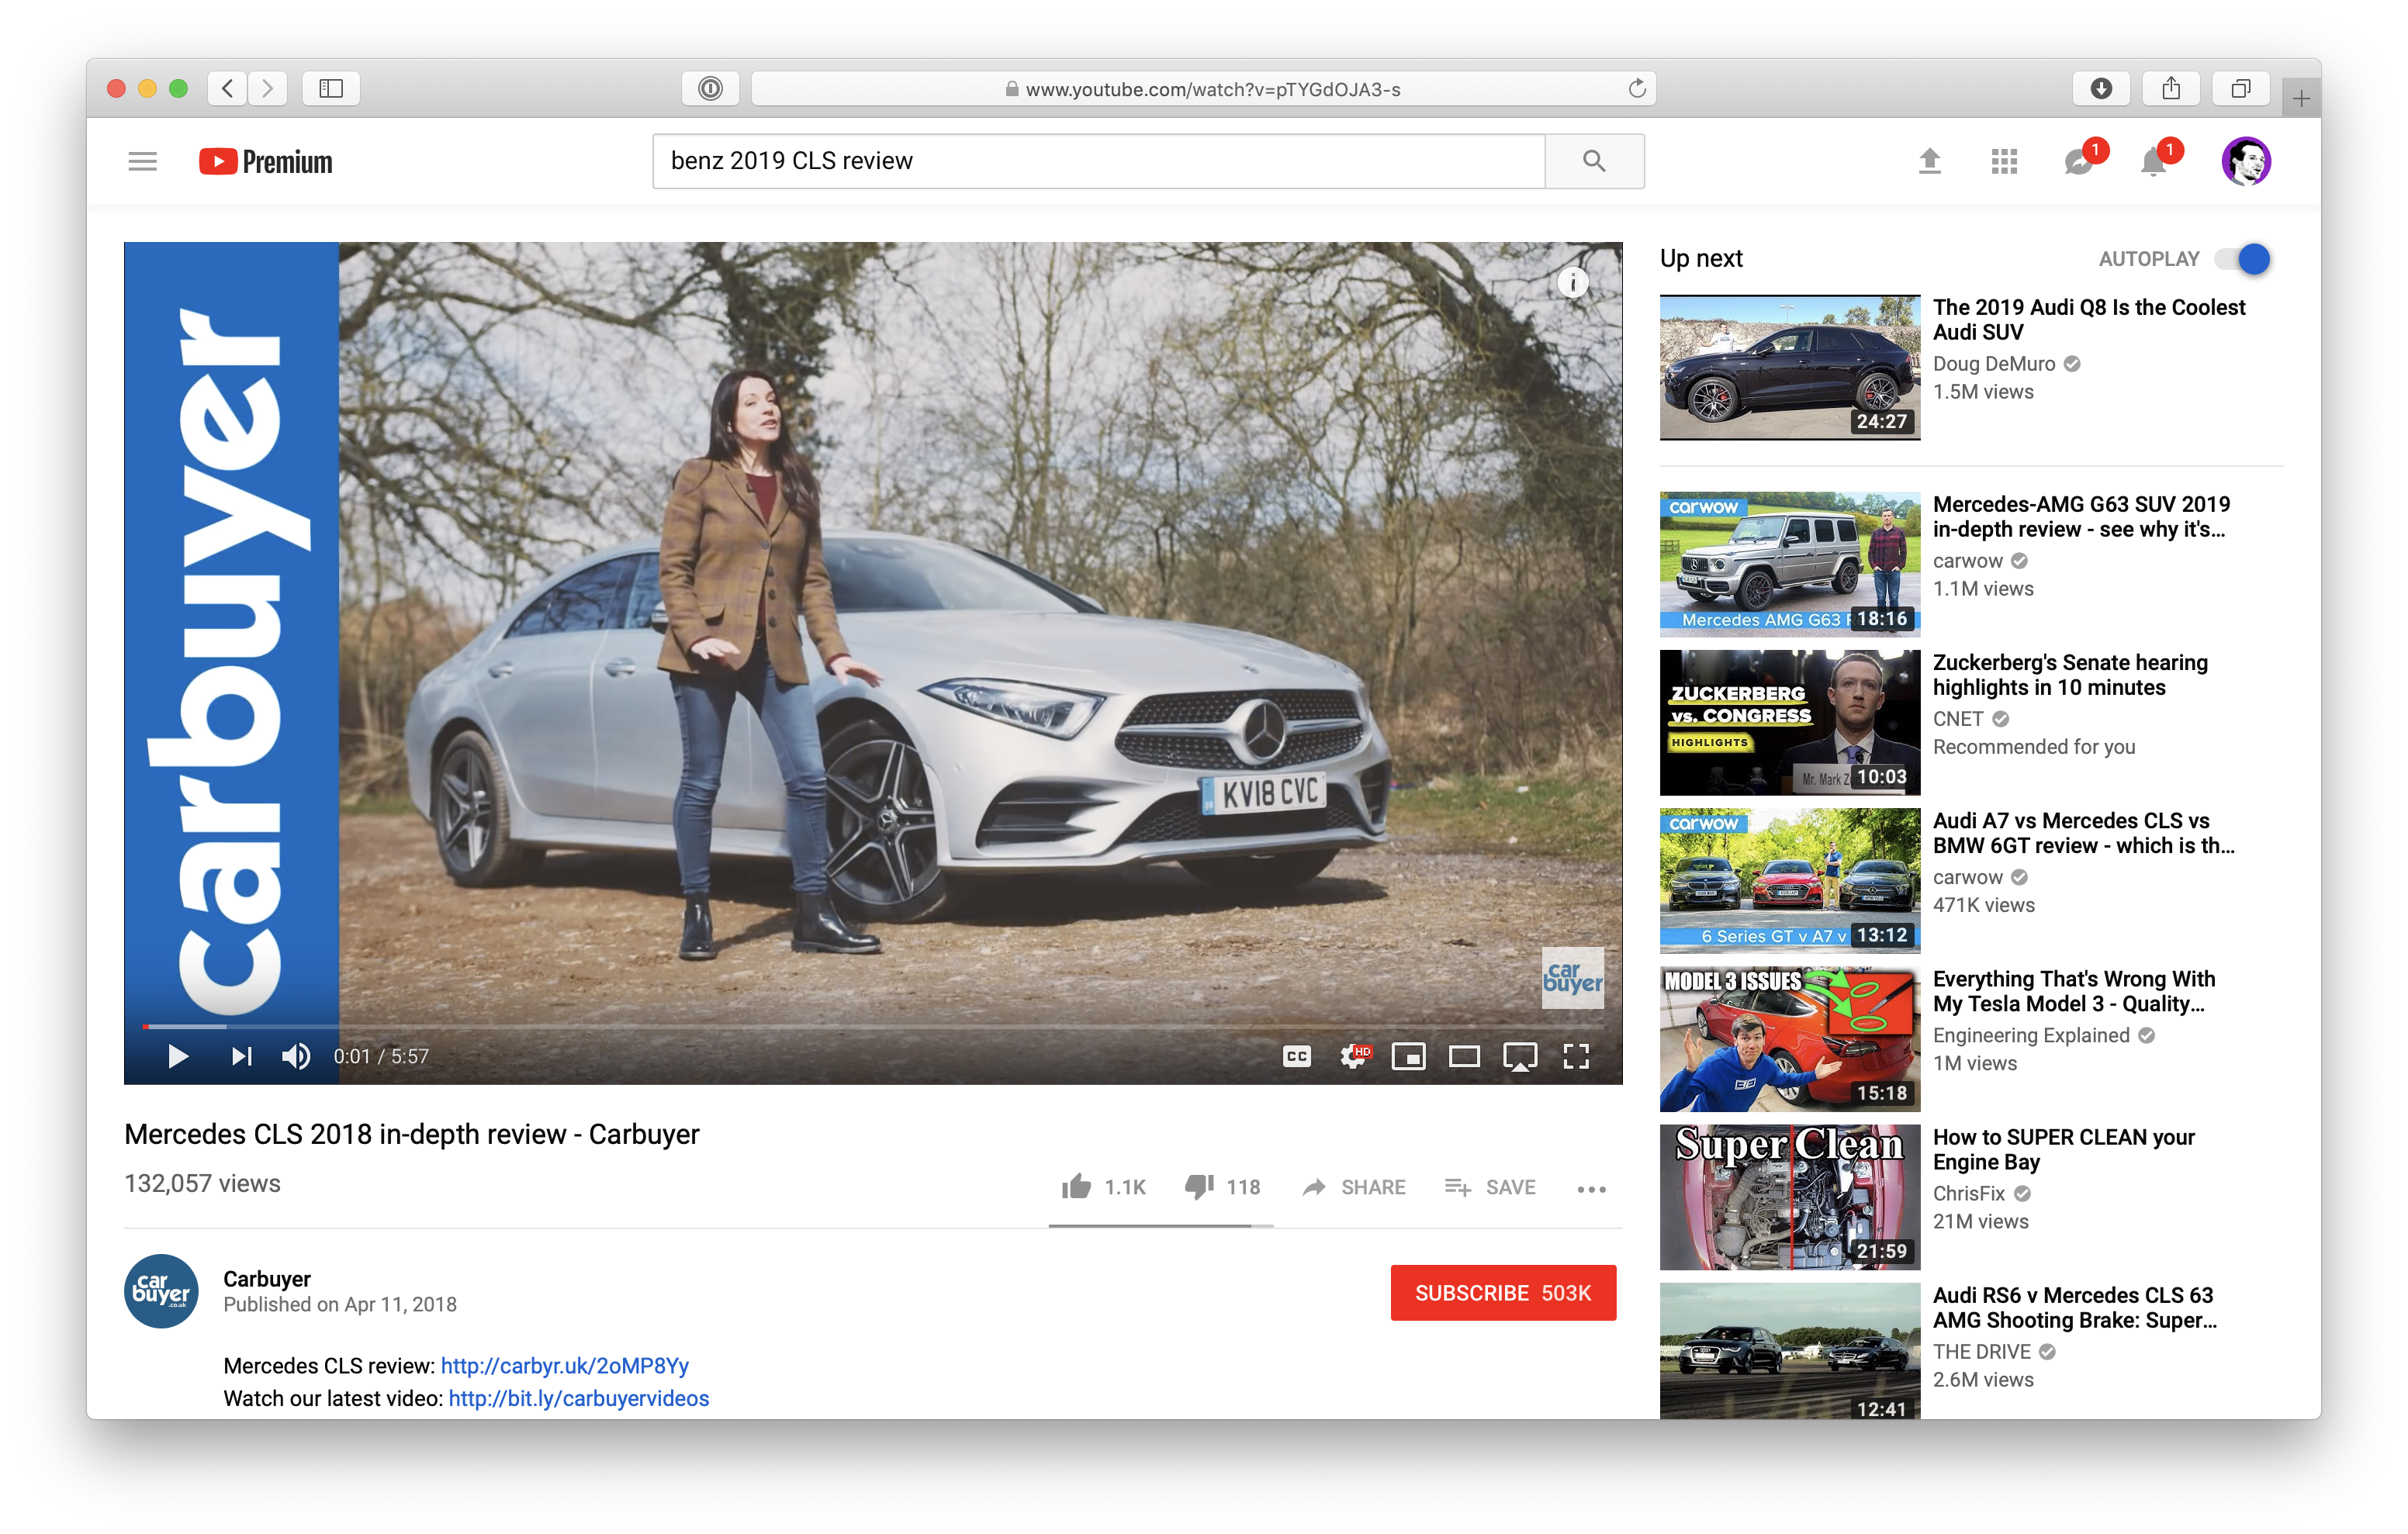
Task: Open How to SUPER CLEAN Engine Bay title
Action: 2064,1149
